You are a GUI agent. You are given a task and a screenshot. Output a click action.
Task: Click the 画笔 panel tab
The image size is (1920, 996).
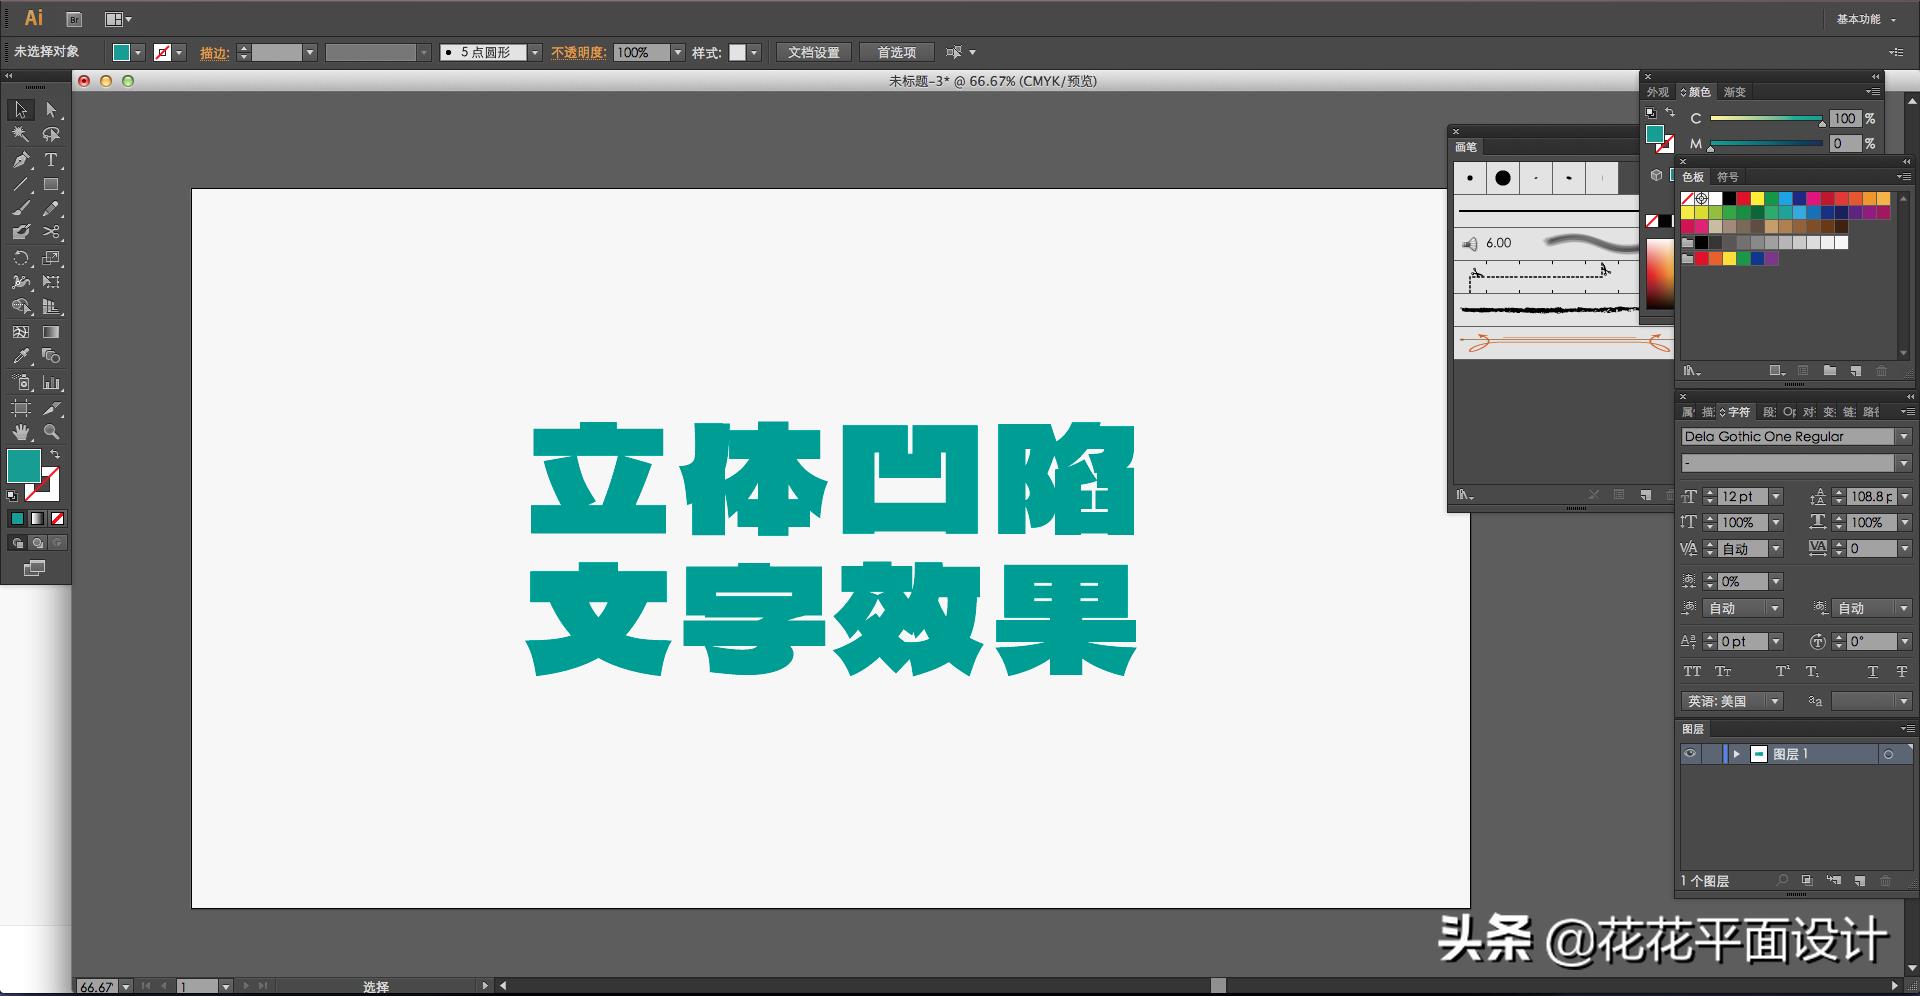[x=1466, y=147]
